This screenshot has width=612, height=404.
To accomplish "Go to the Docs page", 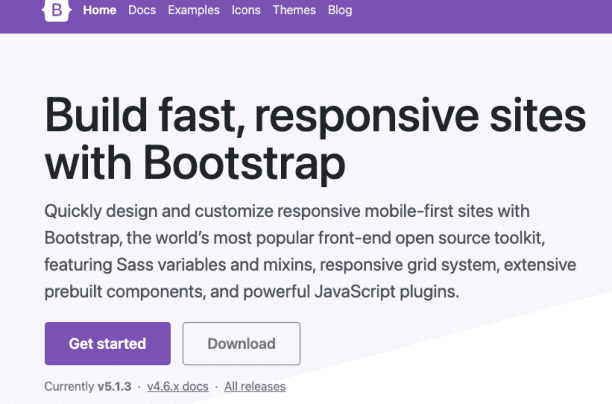I will click(142, 10).
